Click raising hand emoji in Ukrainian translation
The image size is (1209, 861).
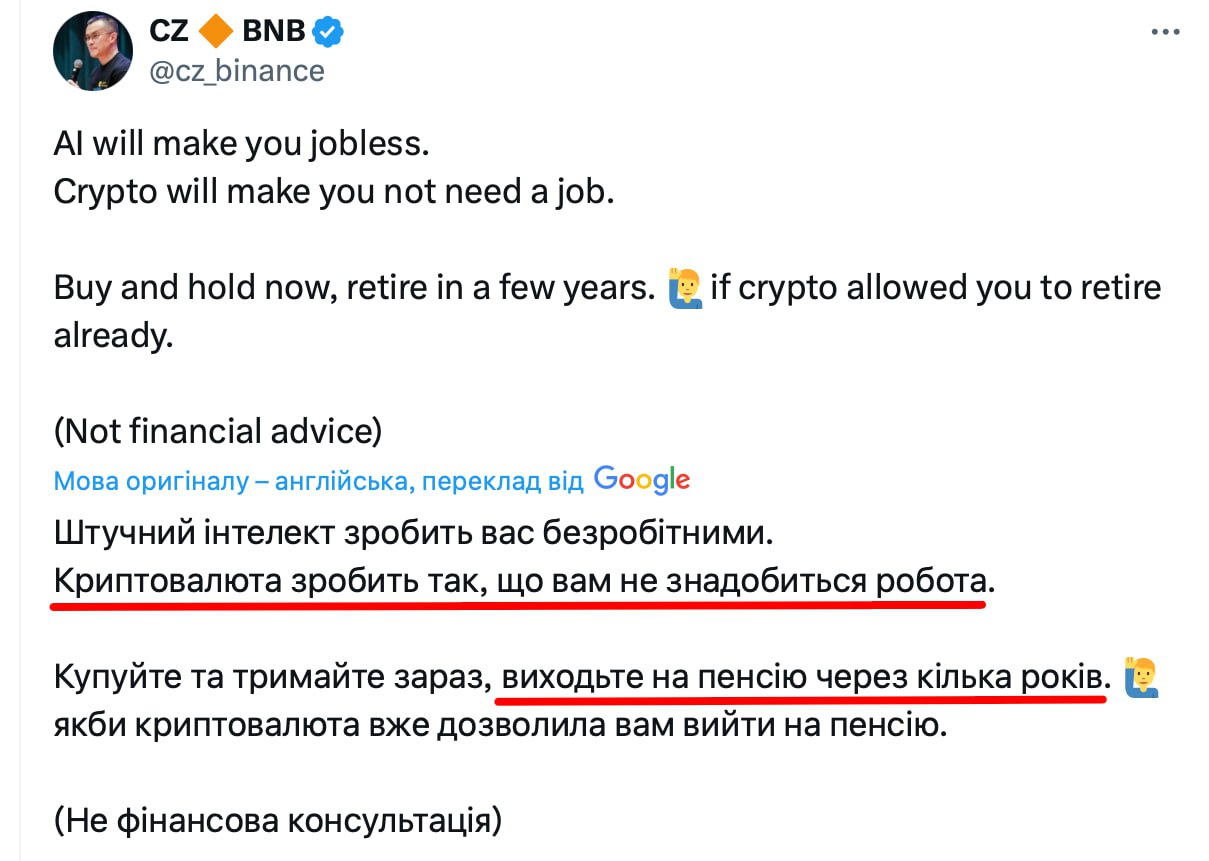pyautogui.click(x=1141, y=677)
